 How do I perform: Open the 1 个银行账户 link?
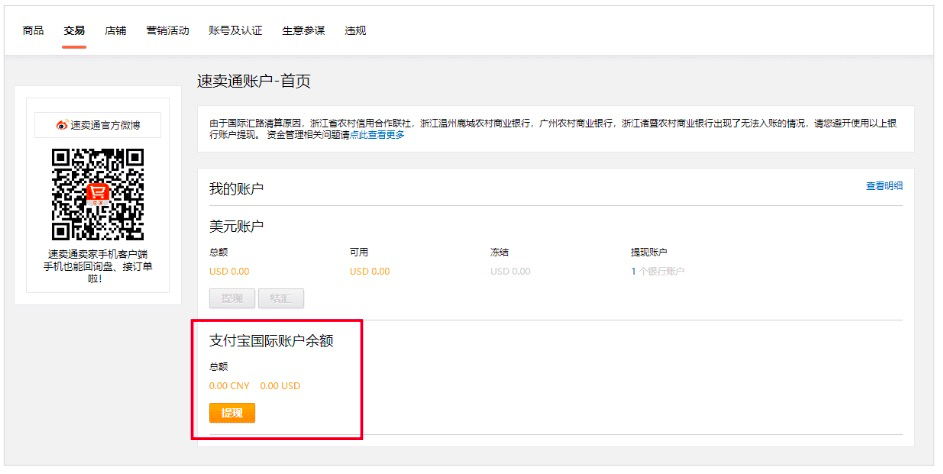click(657, 271)
